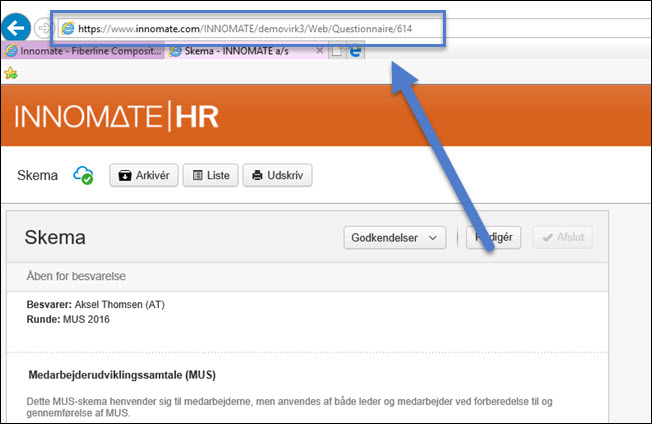Click the Medarbejderudviklingssamtale (MUS) section title
Viewport: 652px width, 424px height.
123,376
